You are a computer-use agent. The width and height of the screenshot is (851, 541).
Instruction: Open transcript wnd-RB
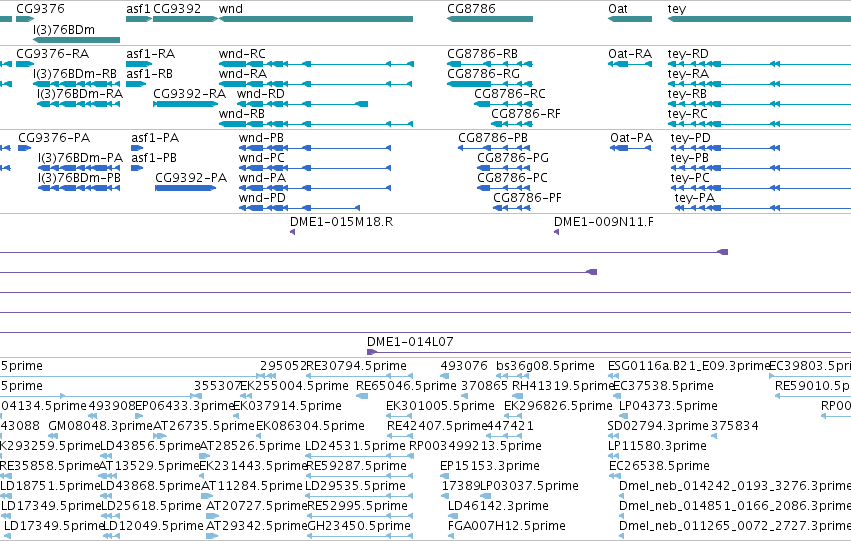(242, 114)
